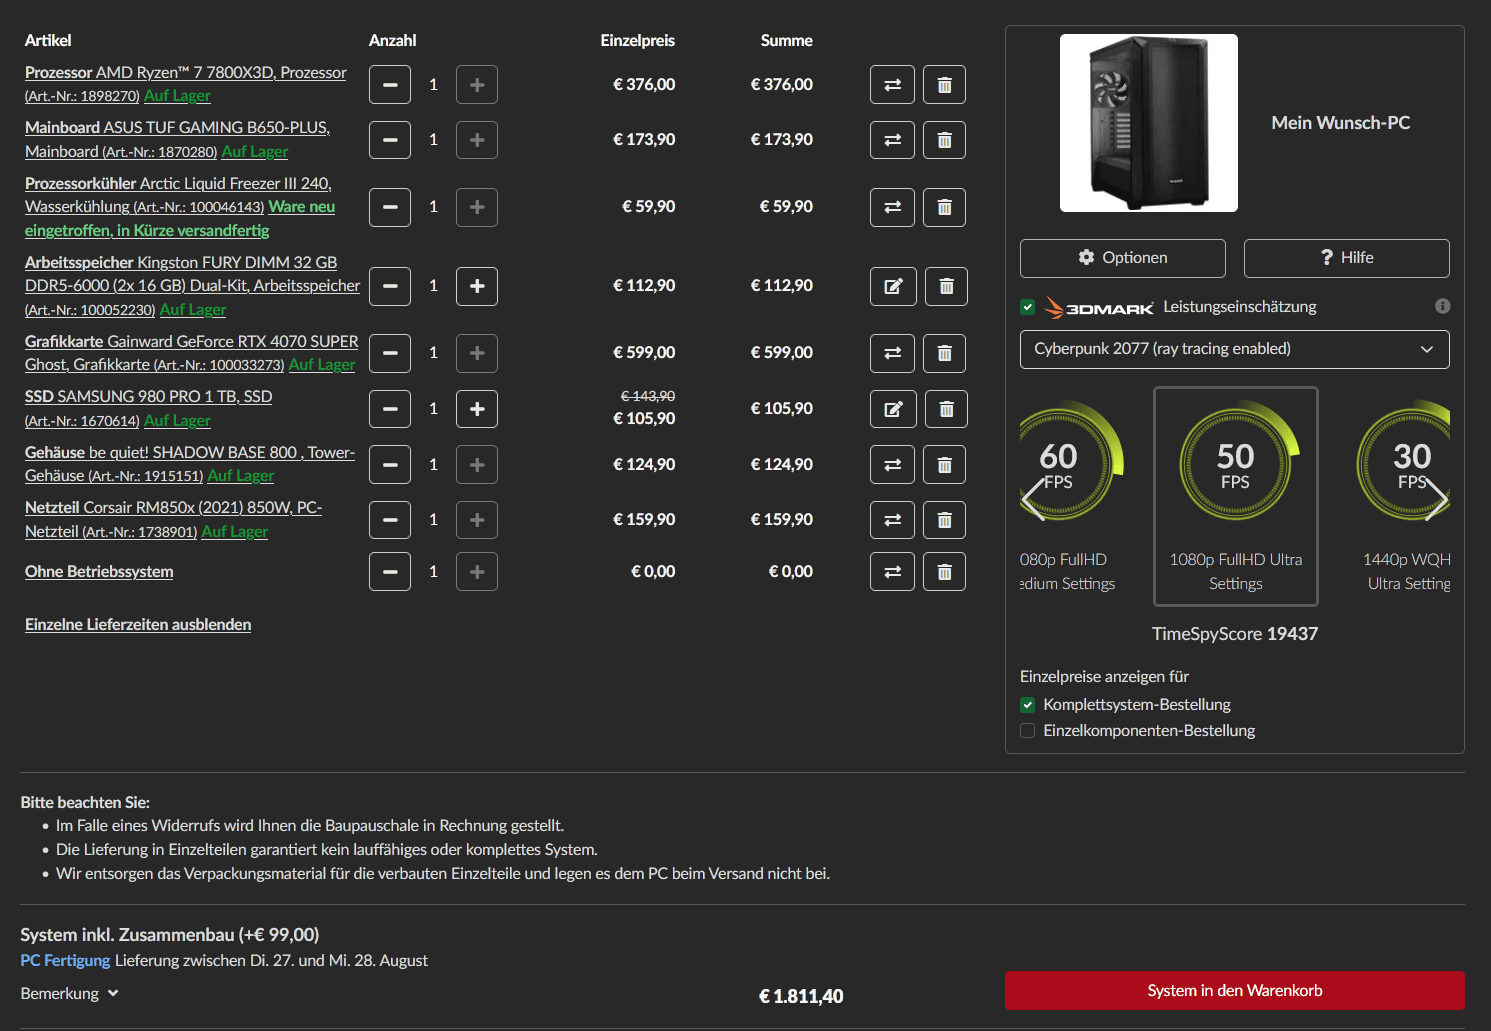Edit the Kingston FURY RAM item
This screenshot has width=1491, height=1031.
pyautogui.click(x=893, y=286)
